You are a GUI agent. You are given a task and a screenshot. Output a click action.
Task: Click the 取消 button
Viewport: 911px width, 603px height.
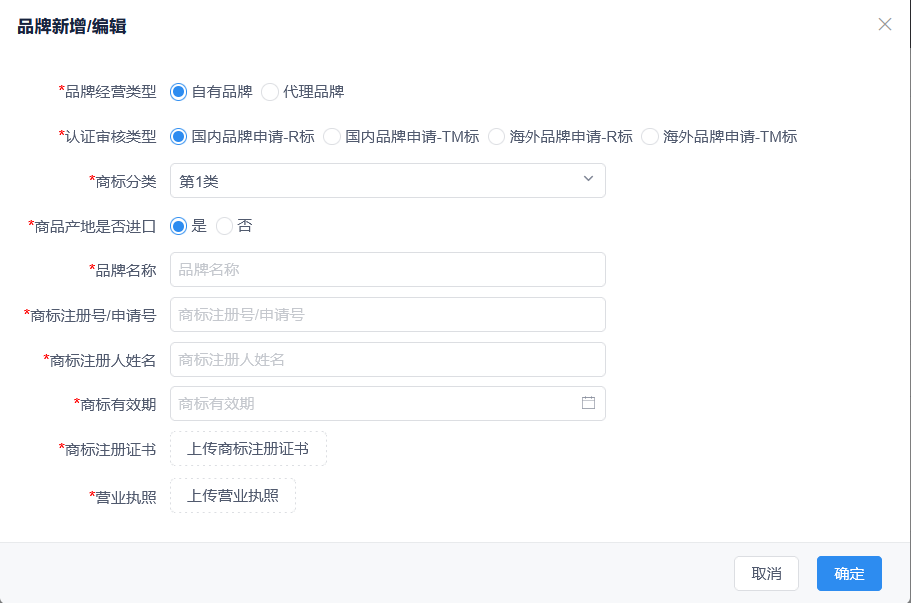[766, 573]
